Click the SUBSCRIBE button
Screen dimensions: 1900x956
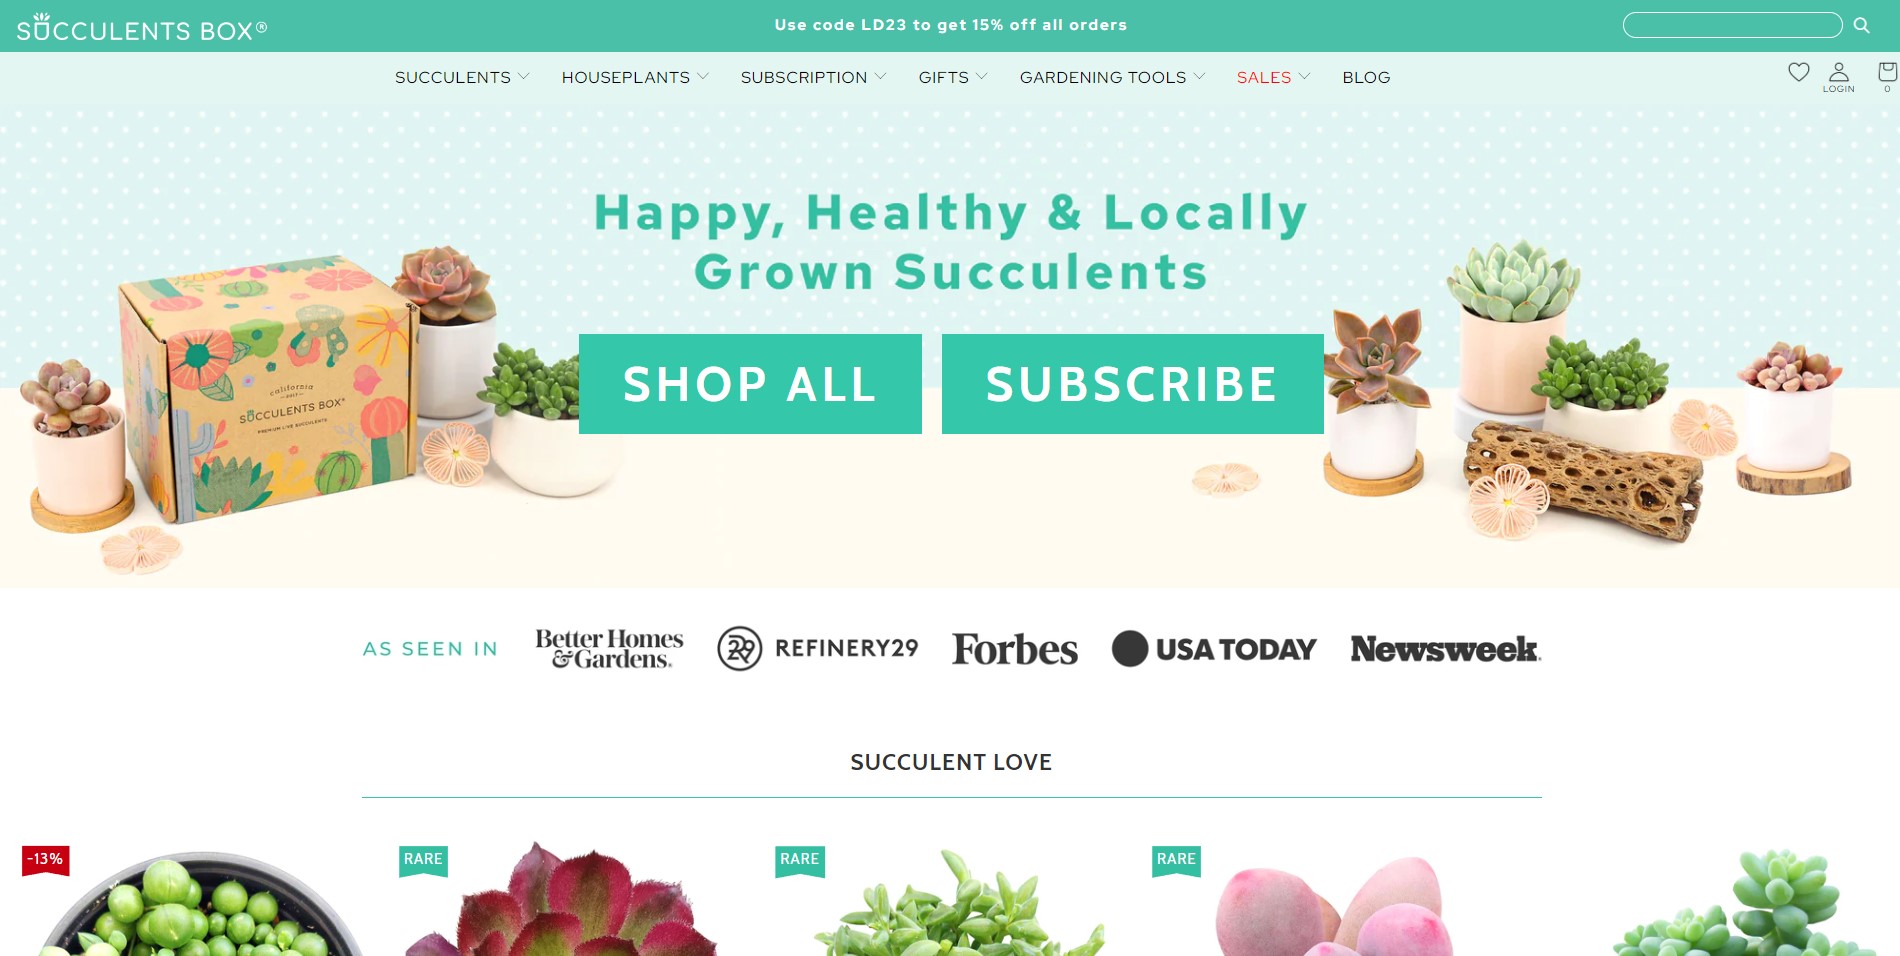pyautogui.click(x=1132, y=384)
